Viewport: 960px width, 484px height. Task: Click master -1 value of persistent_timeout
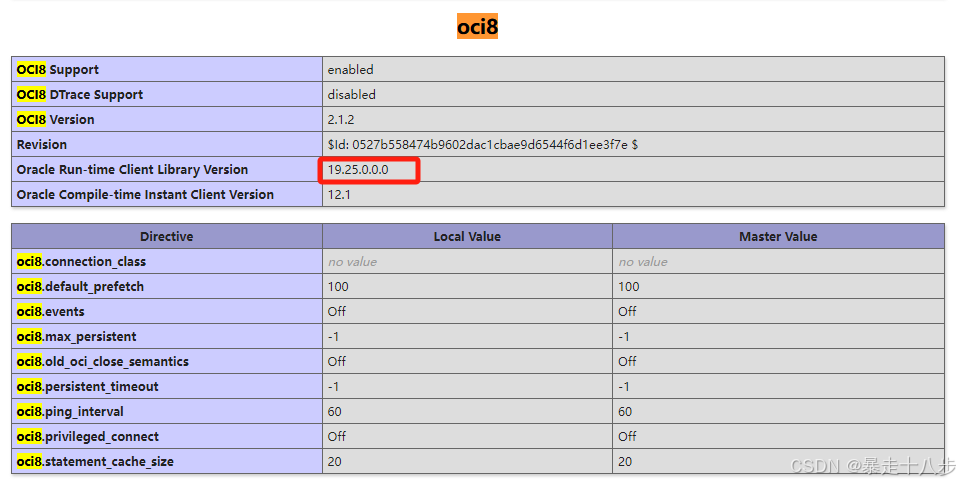pyautogui.click(x=624, y=387)
